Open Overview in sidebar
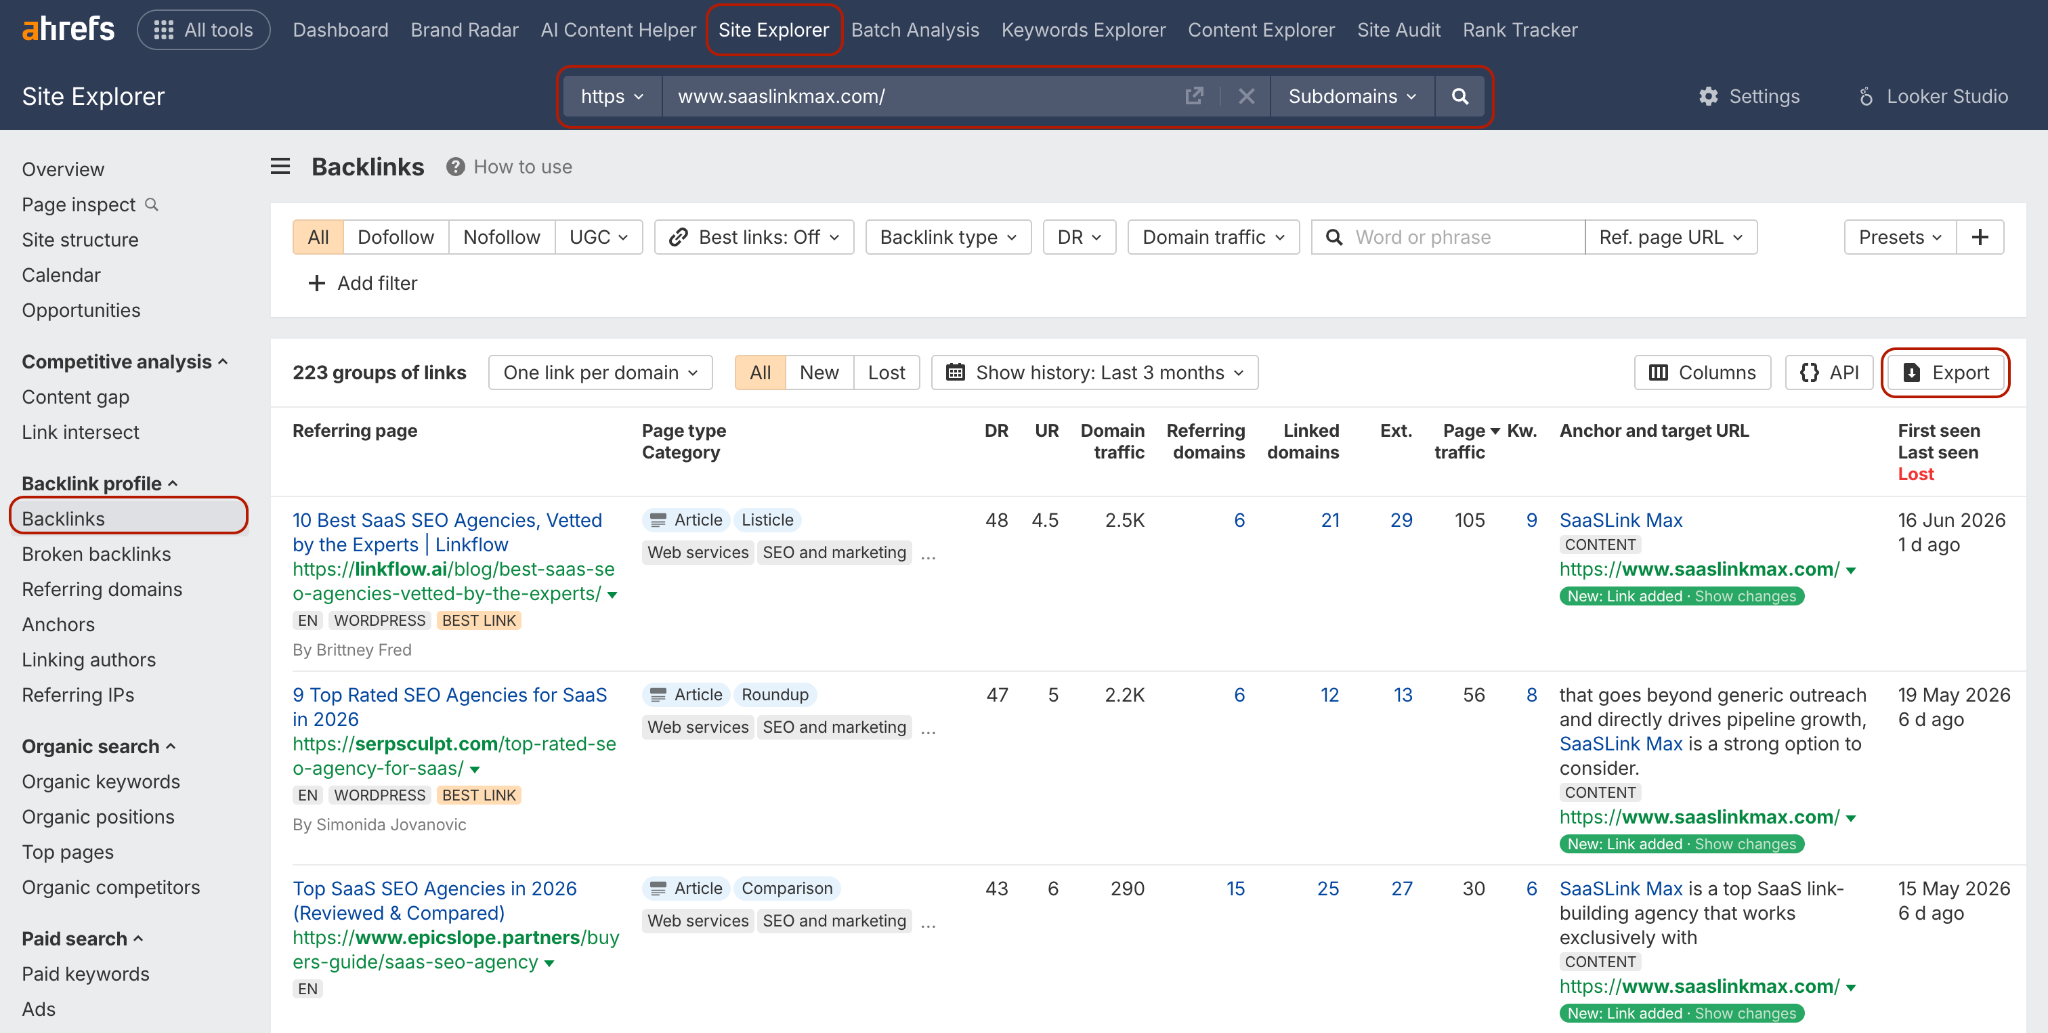 coord(63,169)
